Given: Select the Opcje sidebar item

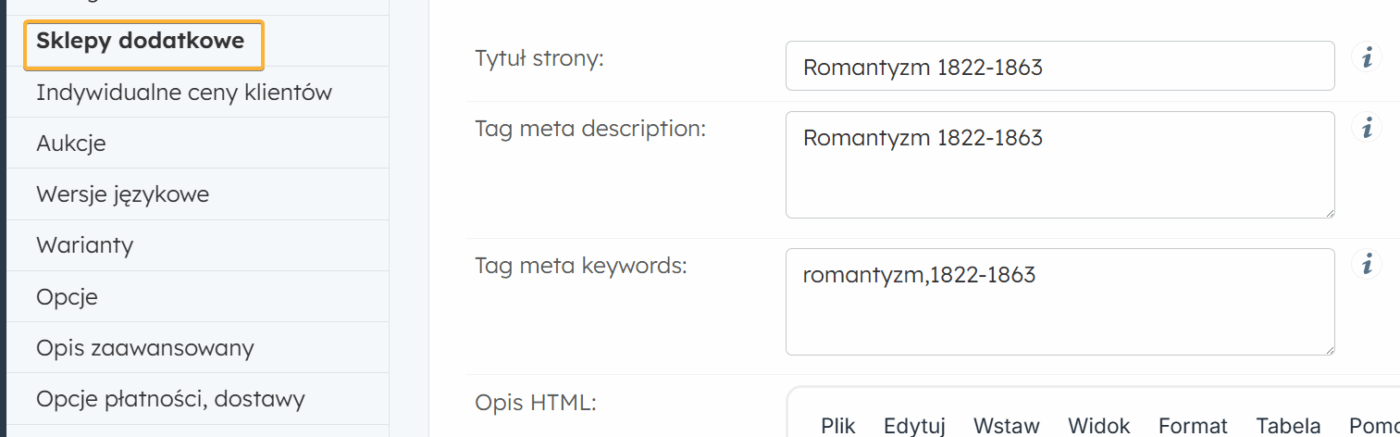Looking at the screenshot, I should pyautogui.click(x=67, y=297).
